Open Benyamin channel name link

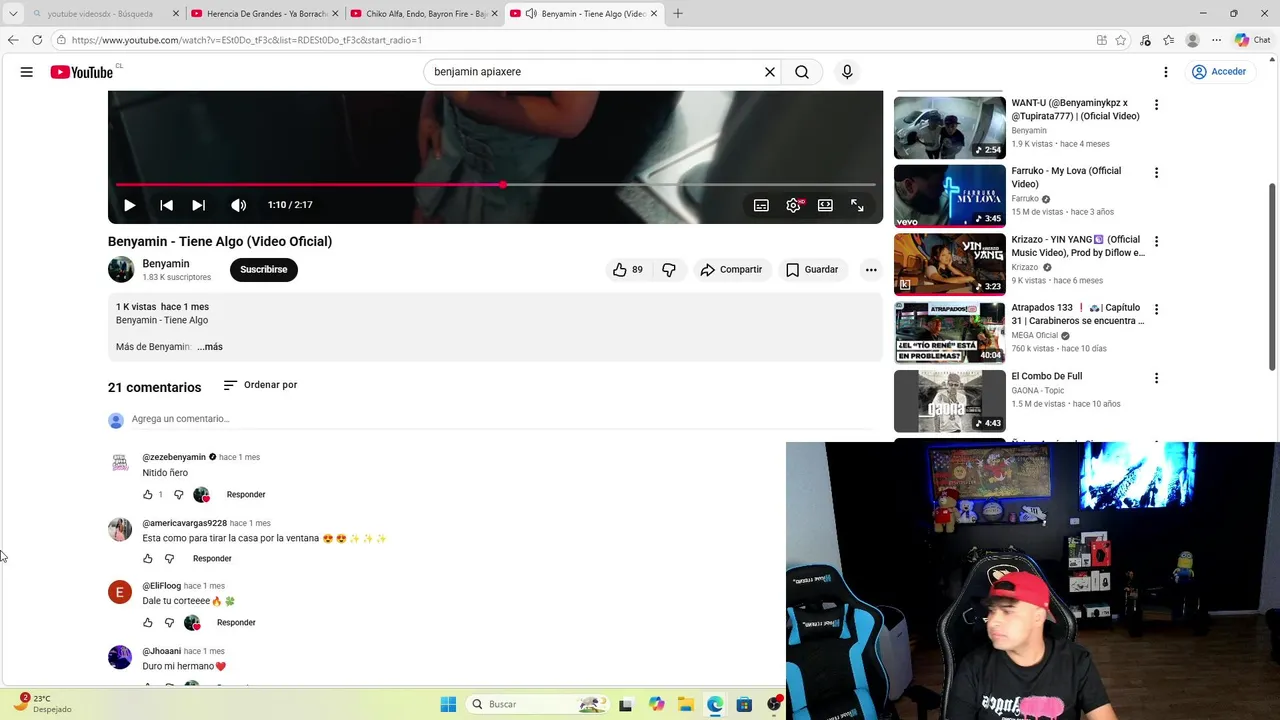tap(166, 264)
